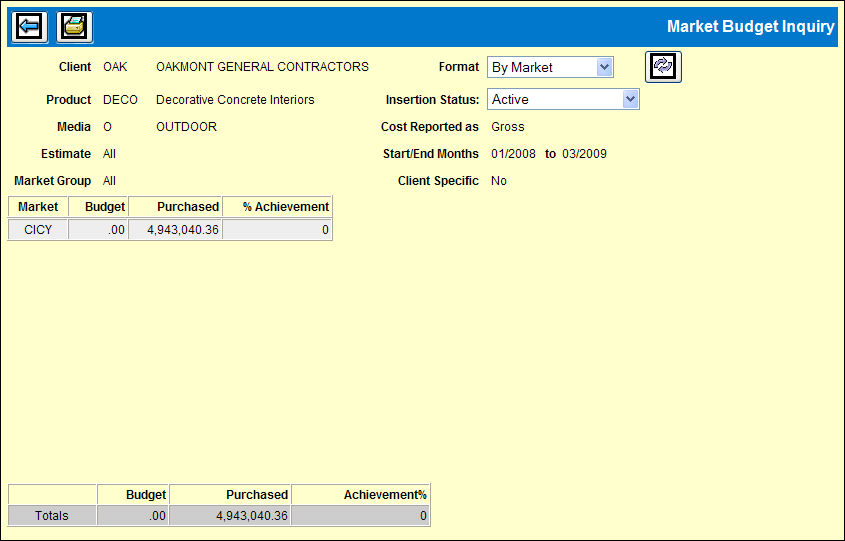
Task: Click the % Achievement column header
Action: (x=278, y=207)
